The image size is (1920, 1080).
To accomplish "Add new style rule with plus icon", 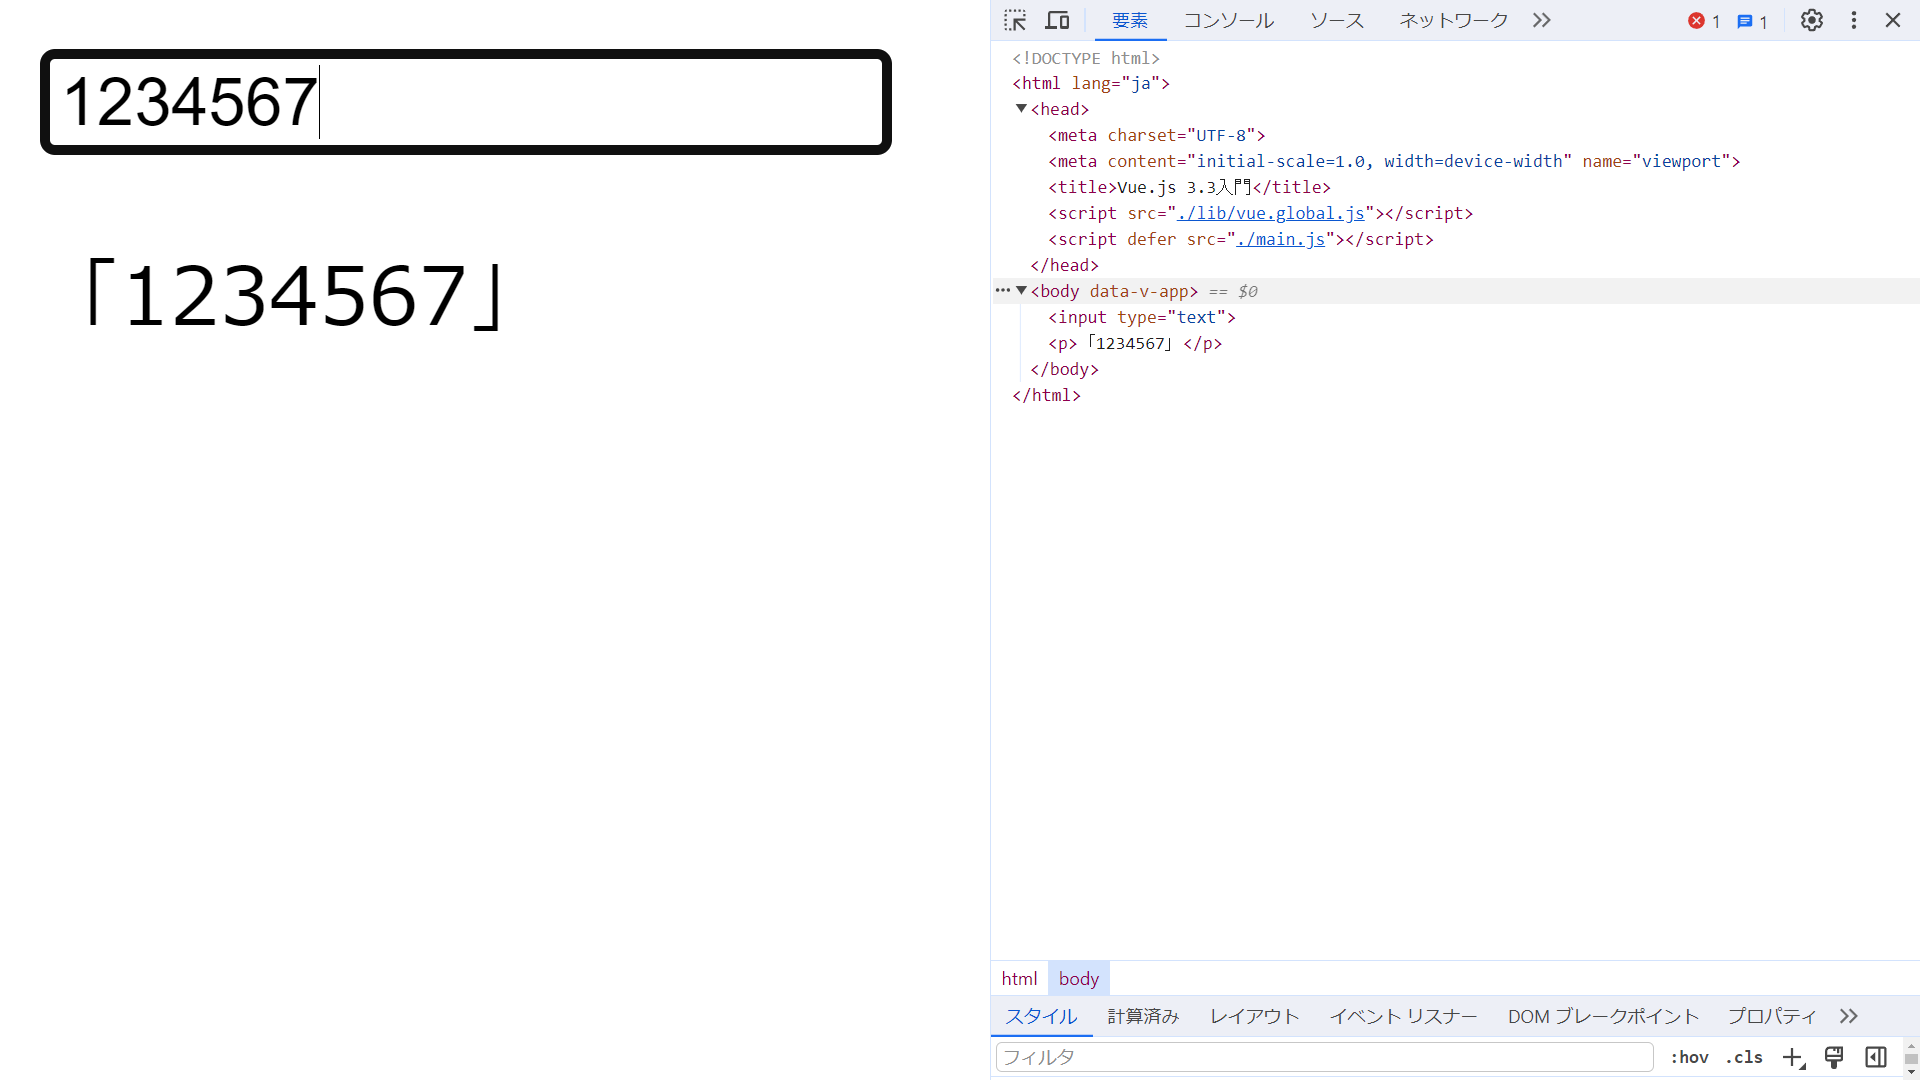I will (x=1792, y=1057).
